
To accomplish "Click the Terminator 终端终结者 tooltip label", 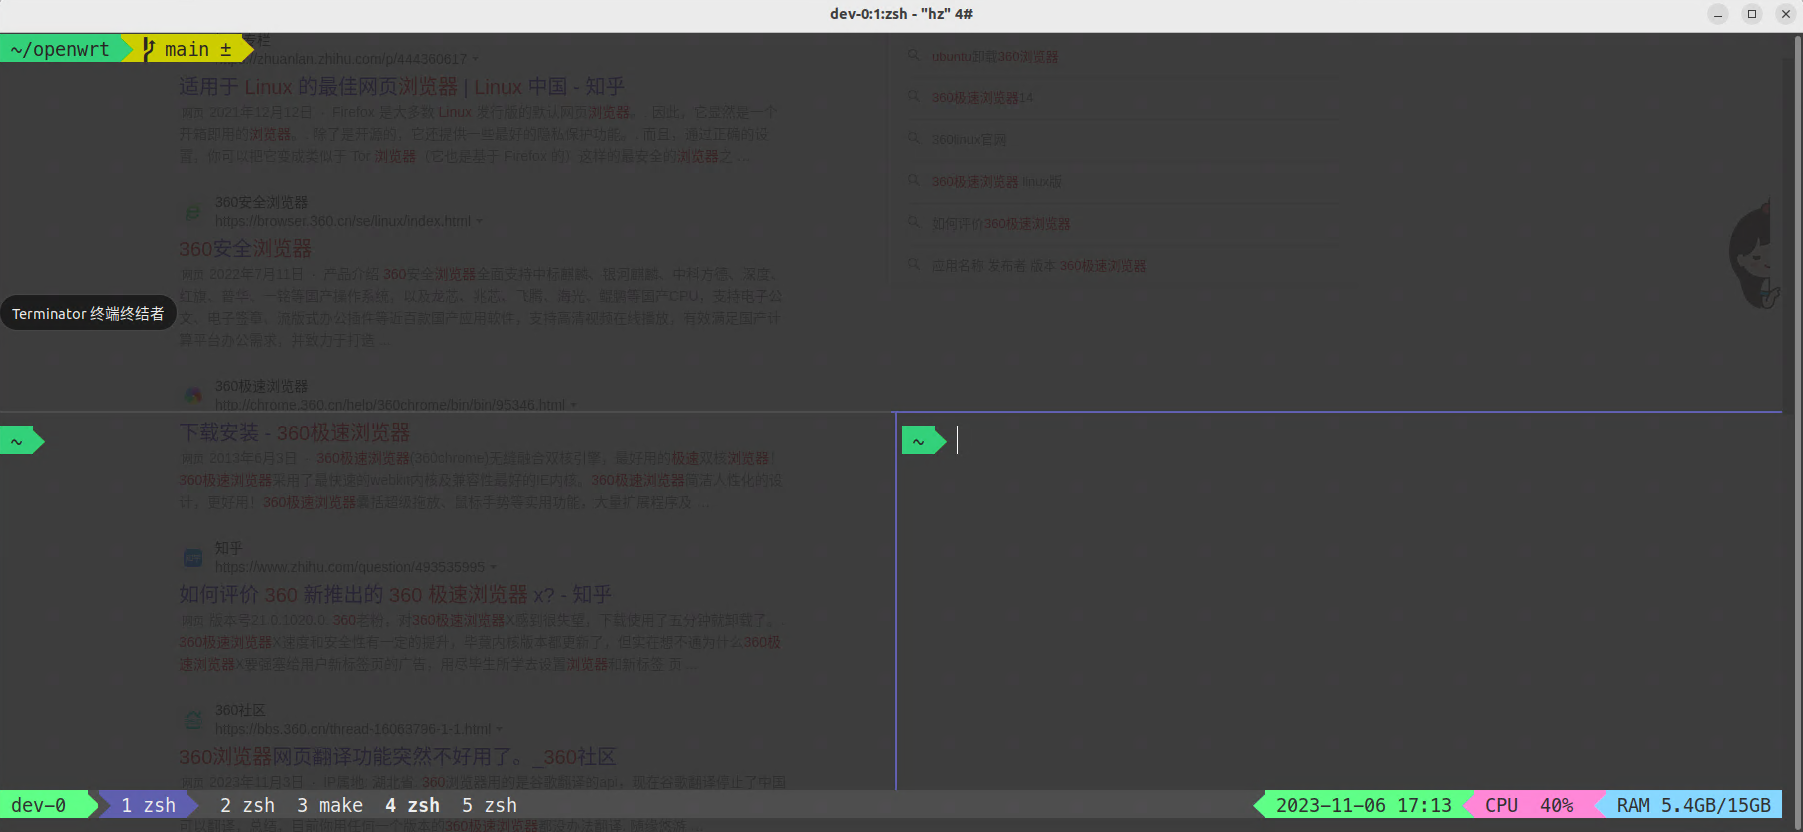I will (x=88, y=314).
